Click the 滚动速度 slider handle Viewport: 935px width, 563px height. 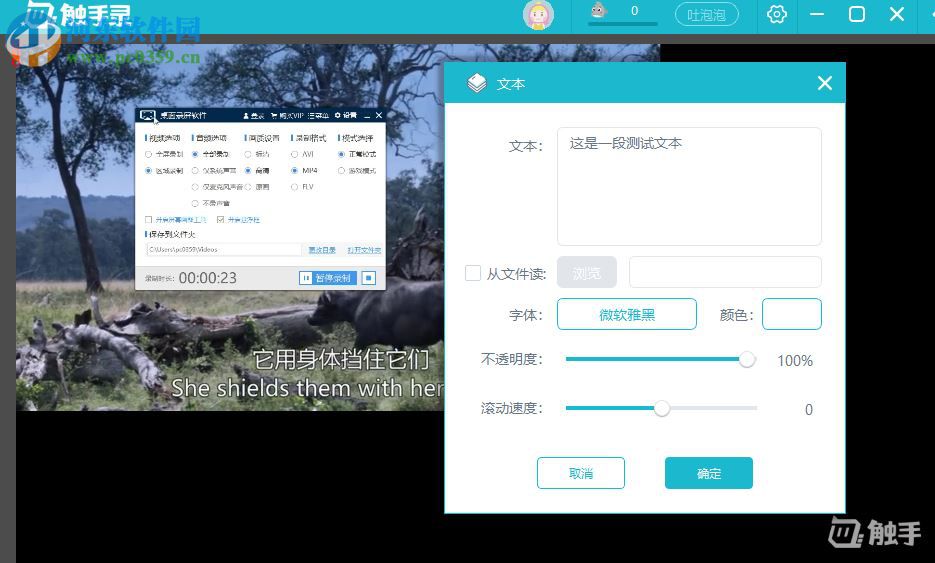[x=661, y=409]
